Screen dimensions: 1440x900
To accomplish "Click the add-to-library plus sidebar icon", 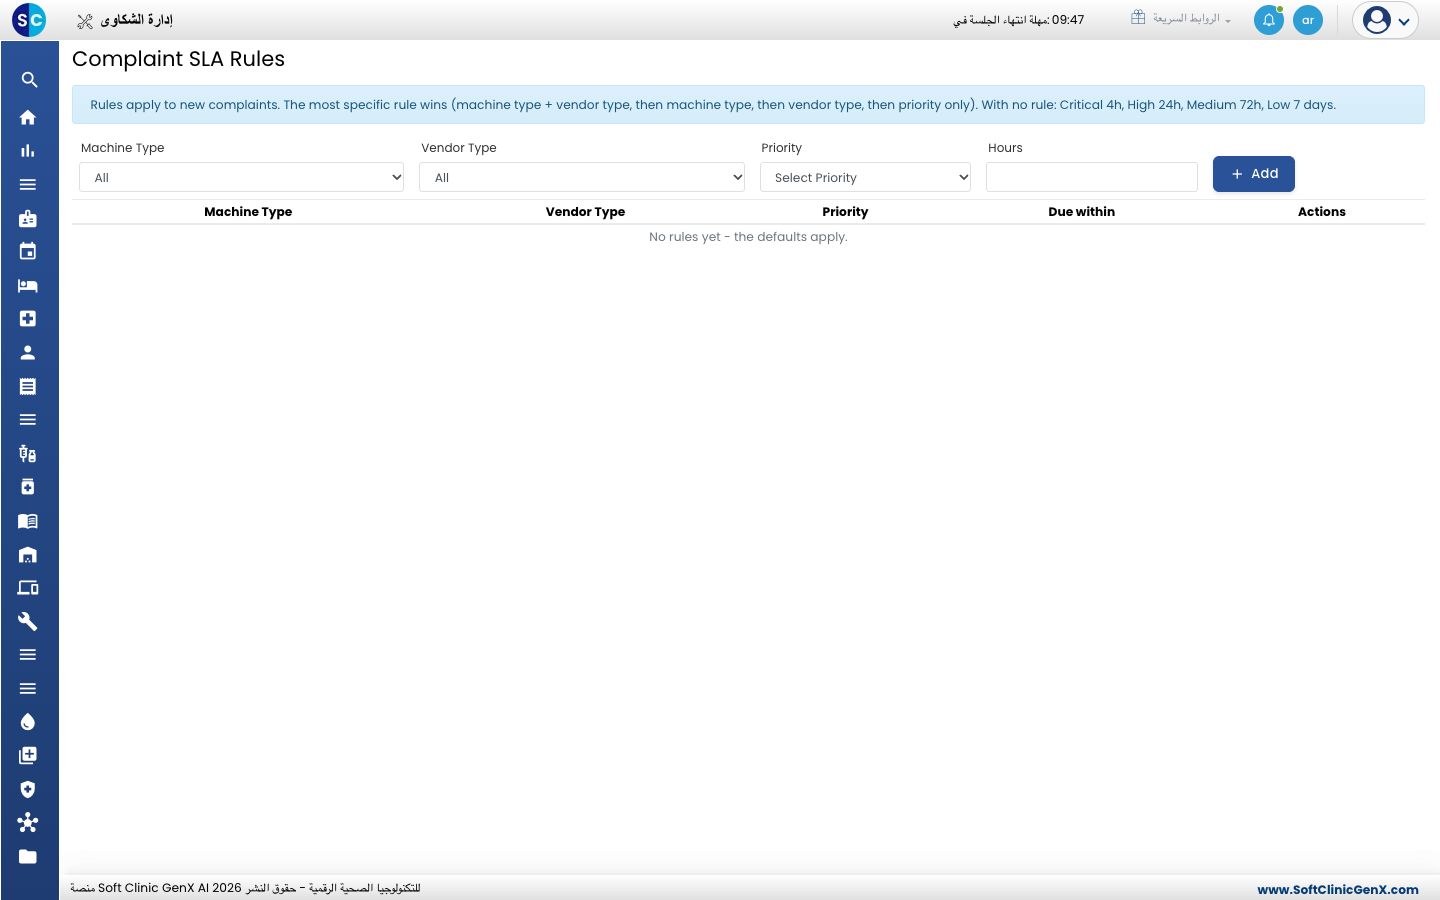I will click(x=28, y=756).
